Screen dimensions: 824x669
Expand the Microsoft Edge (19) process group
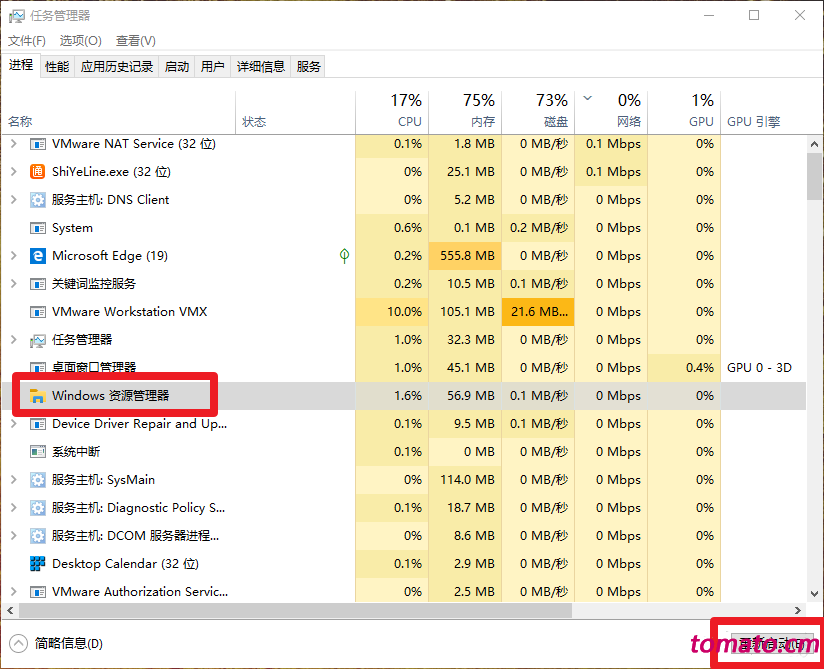14,255
